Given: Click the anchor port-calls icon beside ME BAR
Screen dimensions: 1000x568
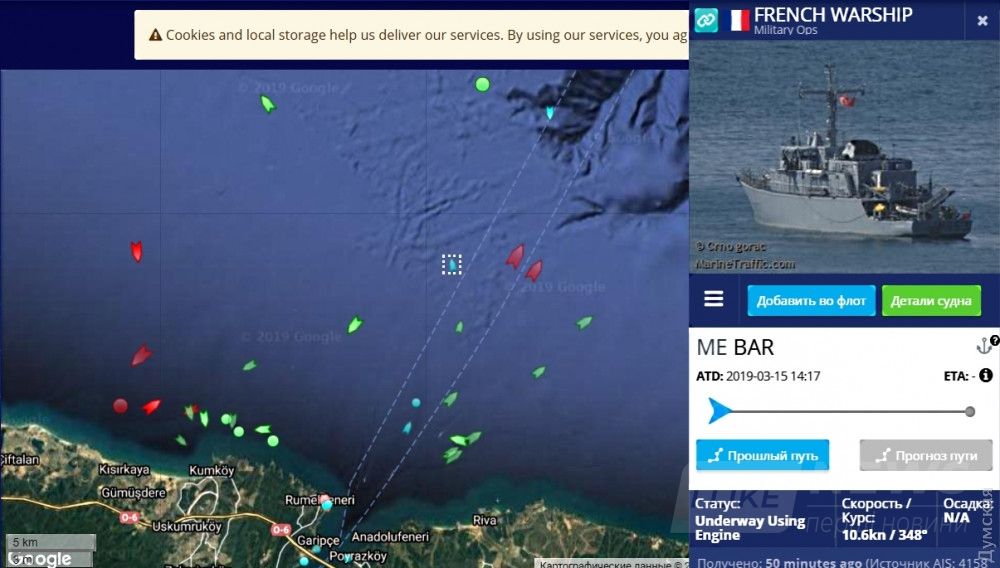Looking at the screenshot, I should tap(985, 346).
